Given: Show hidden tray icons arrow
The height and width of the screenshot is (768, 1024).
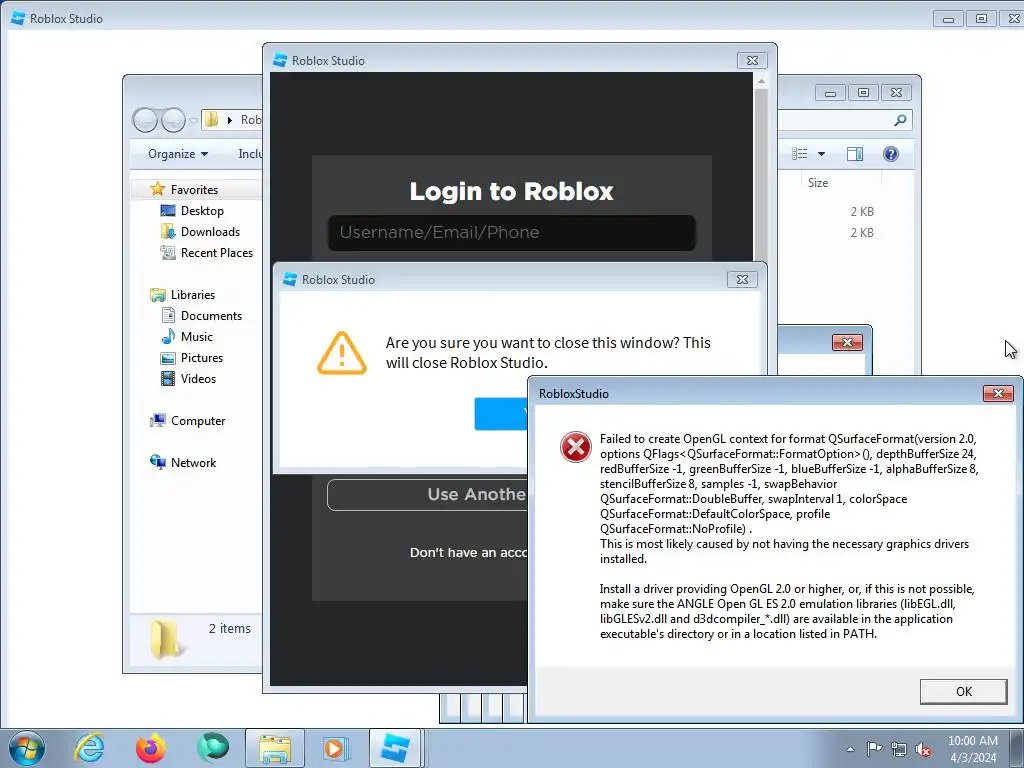Looking at the screenshot, I should click(x=850, y=749).
